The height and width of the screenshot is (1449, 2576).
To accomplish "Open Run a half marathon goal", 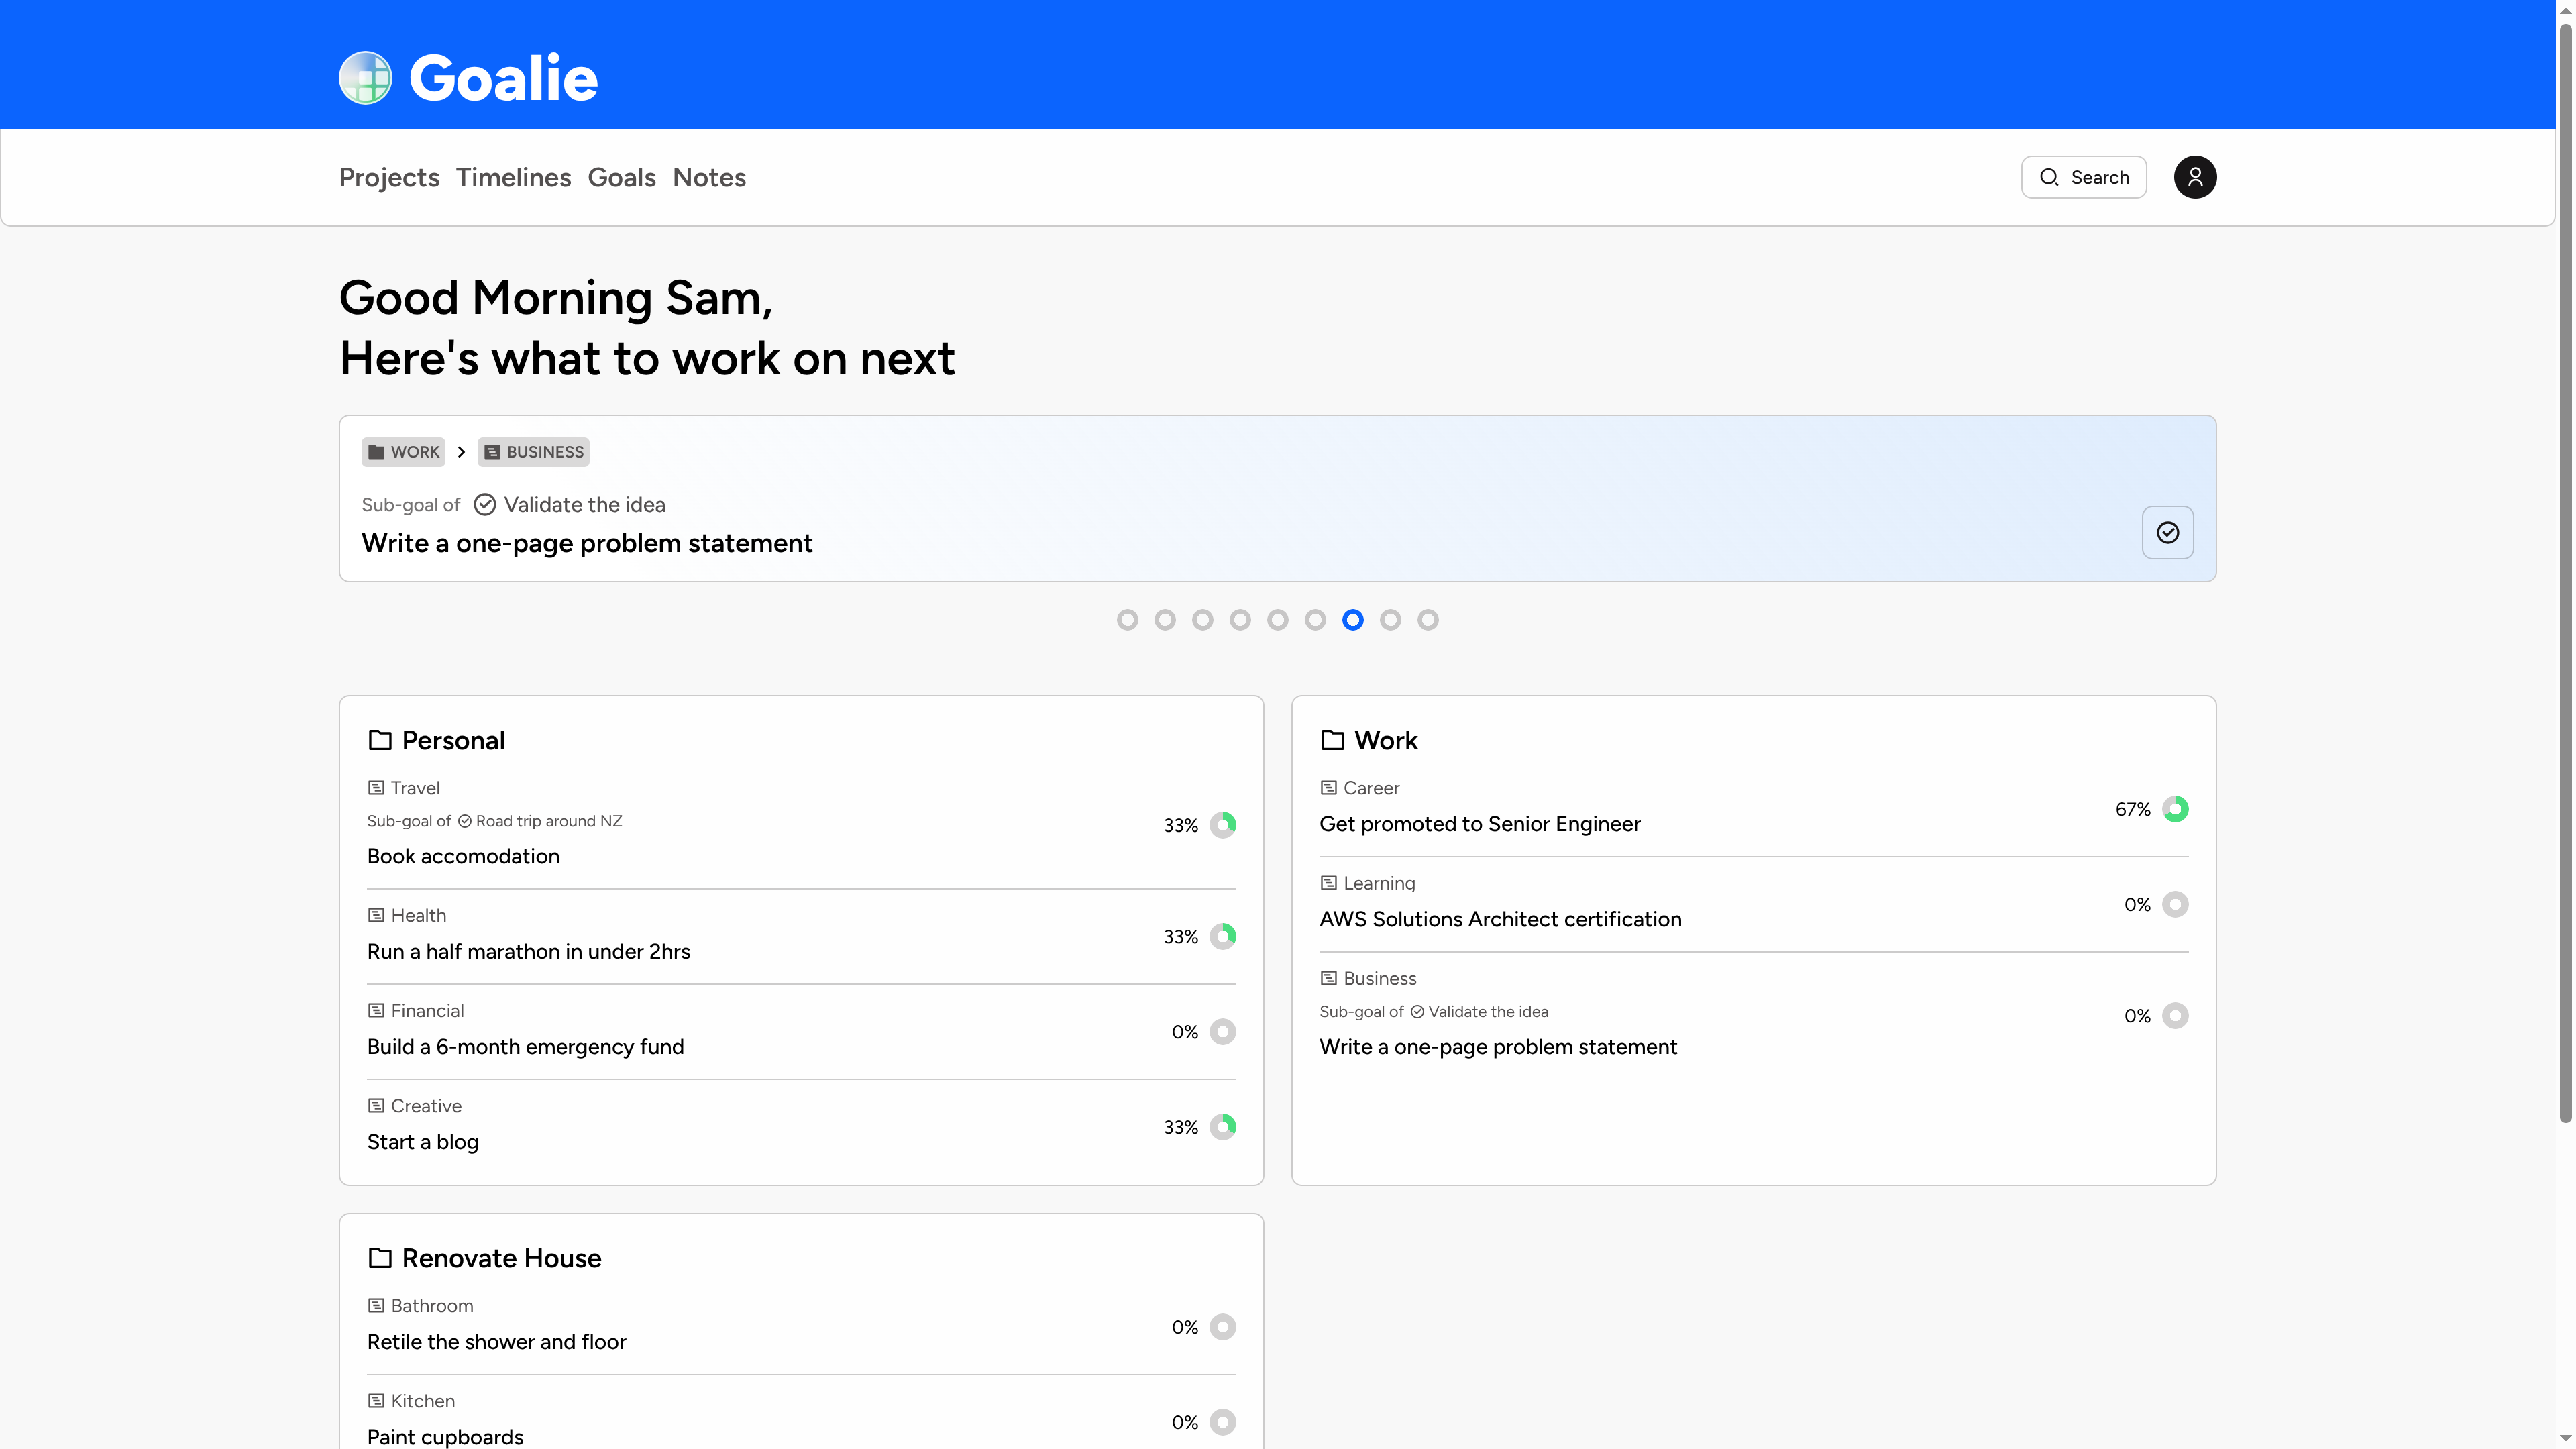I will click(x=528, y=951).
